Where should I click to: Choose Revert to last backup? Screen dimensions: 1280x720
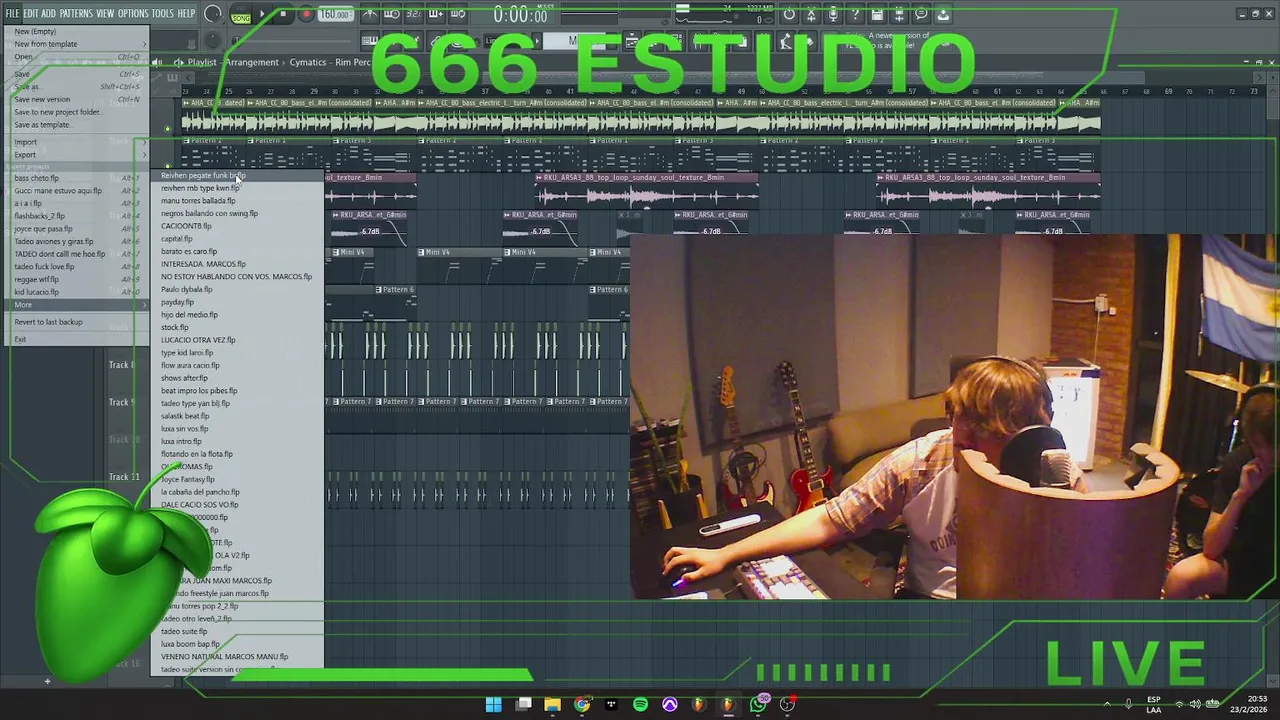pos(76,322)
